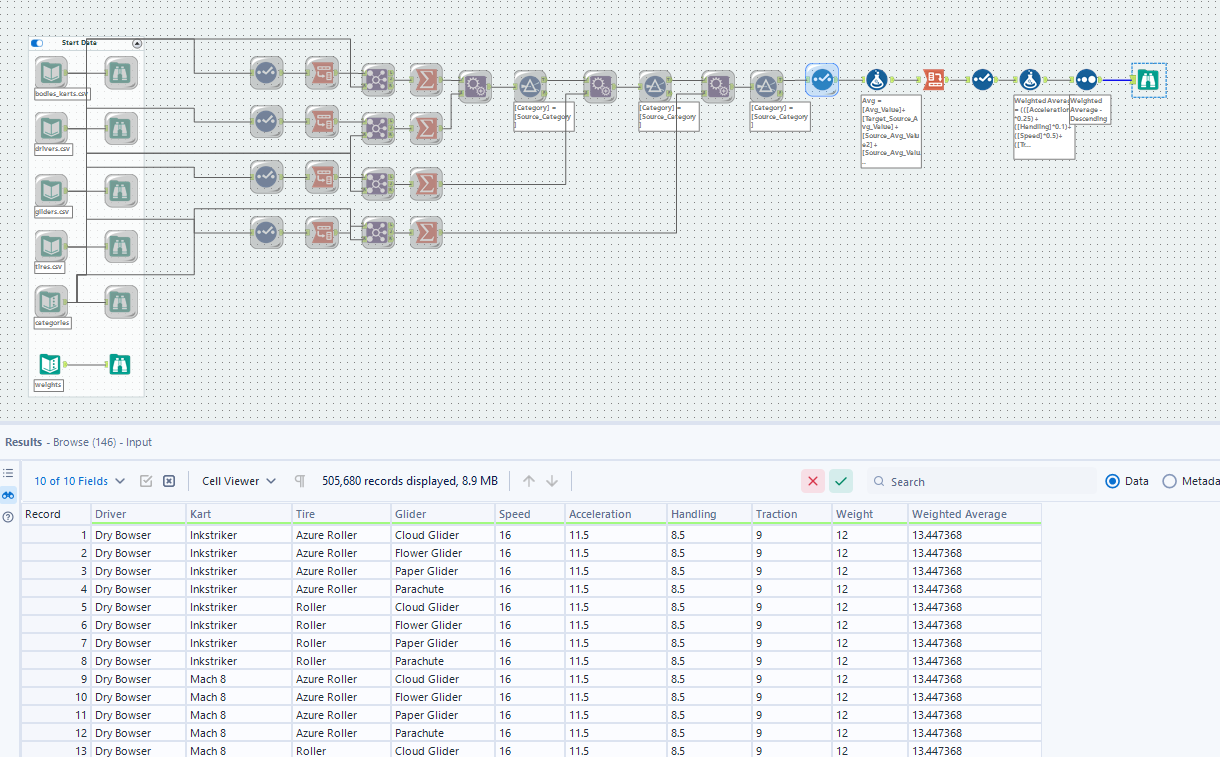Click the tool annotated Weighted Average - Descending

coord(1086,80)
